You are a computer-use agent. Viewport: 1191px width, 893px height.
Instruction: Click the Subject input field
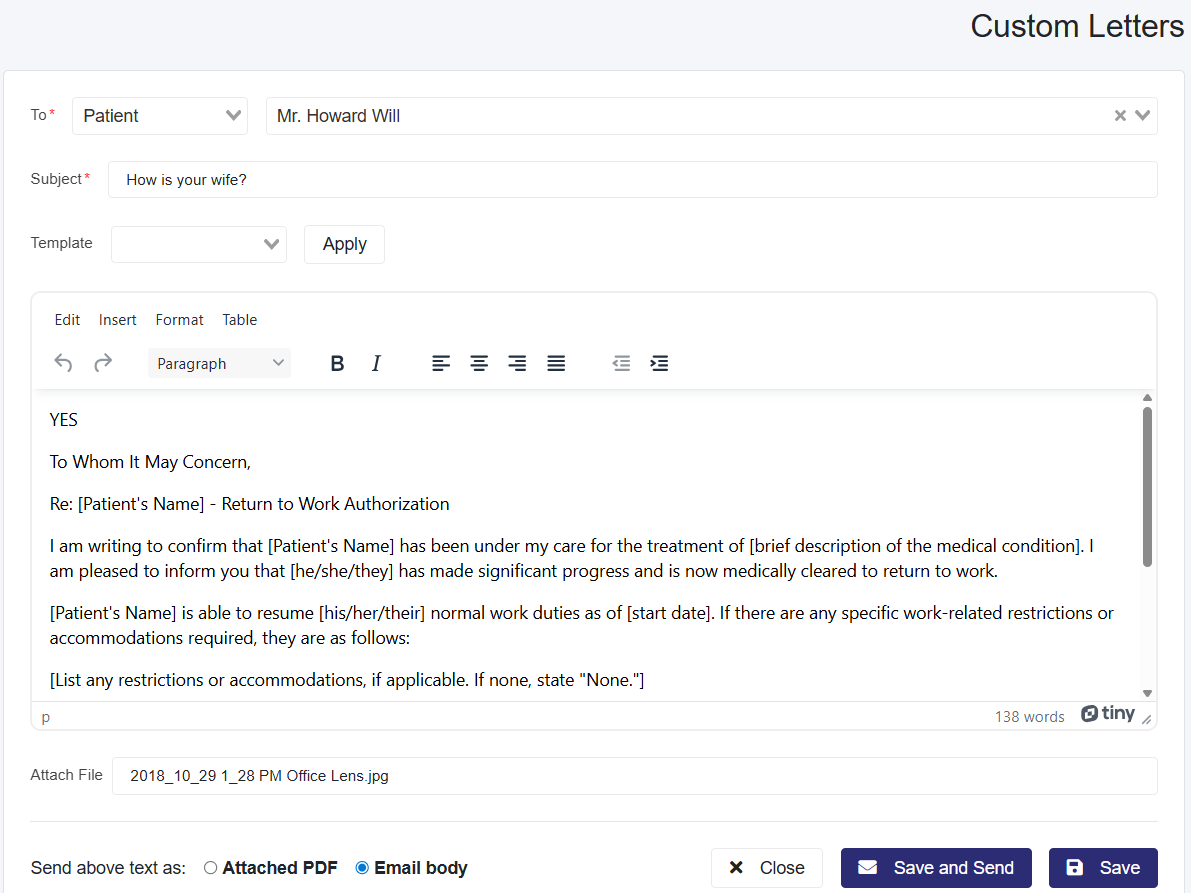click(632, 180)
